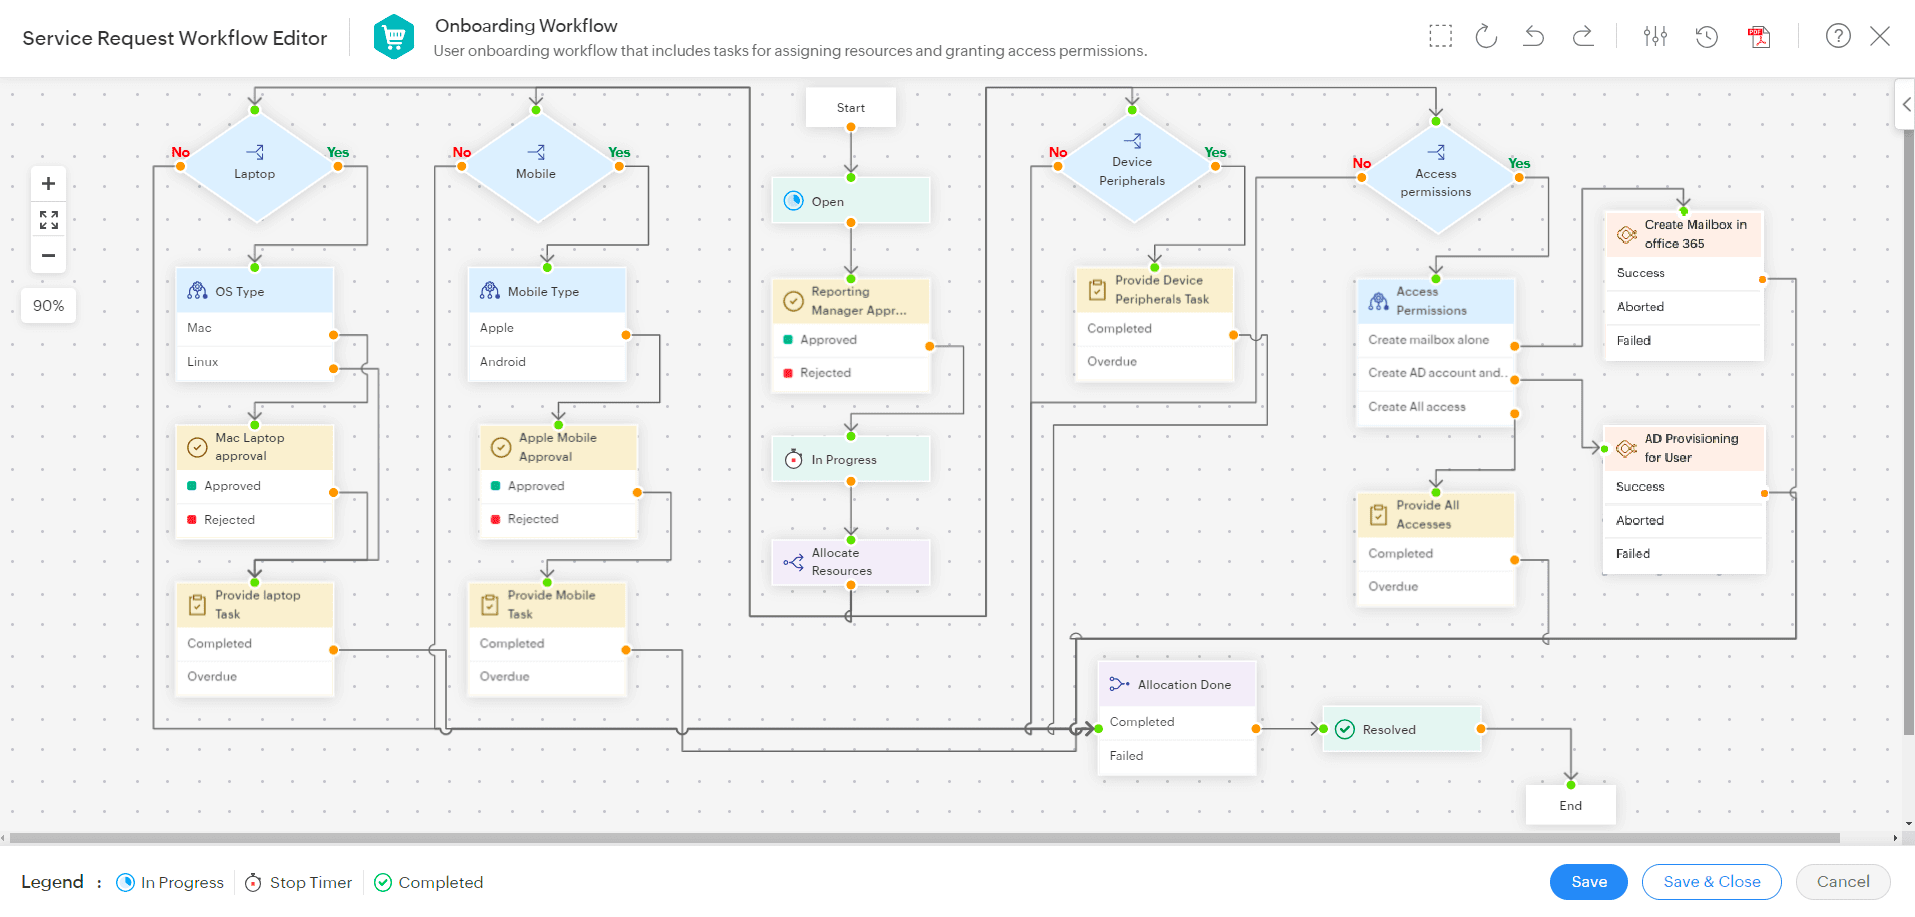Undo the last workflow change
The image size is (1915, 917).
1533,35
